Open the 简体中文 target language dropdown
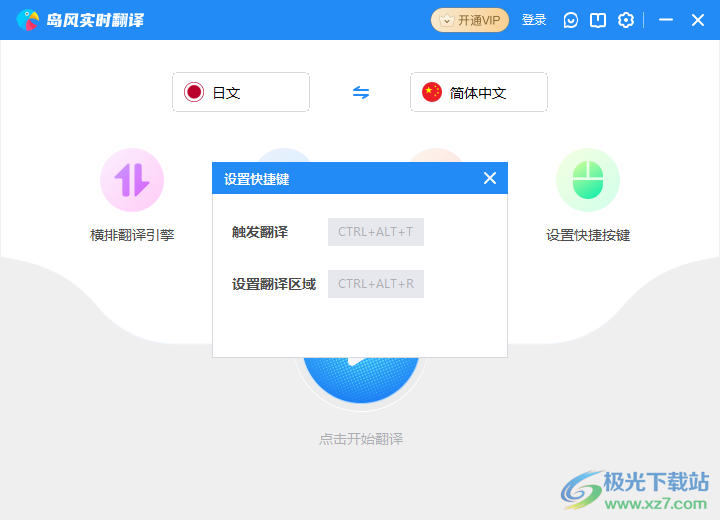This screenshot has height=520, width=720. pyautogui.click(x=479, y=92)
